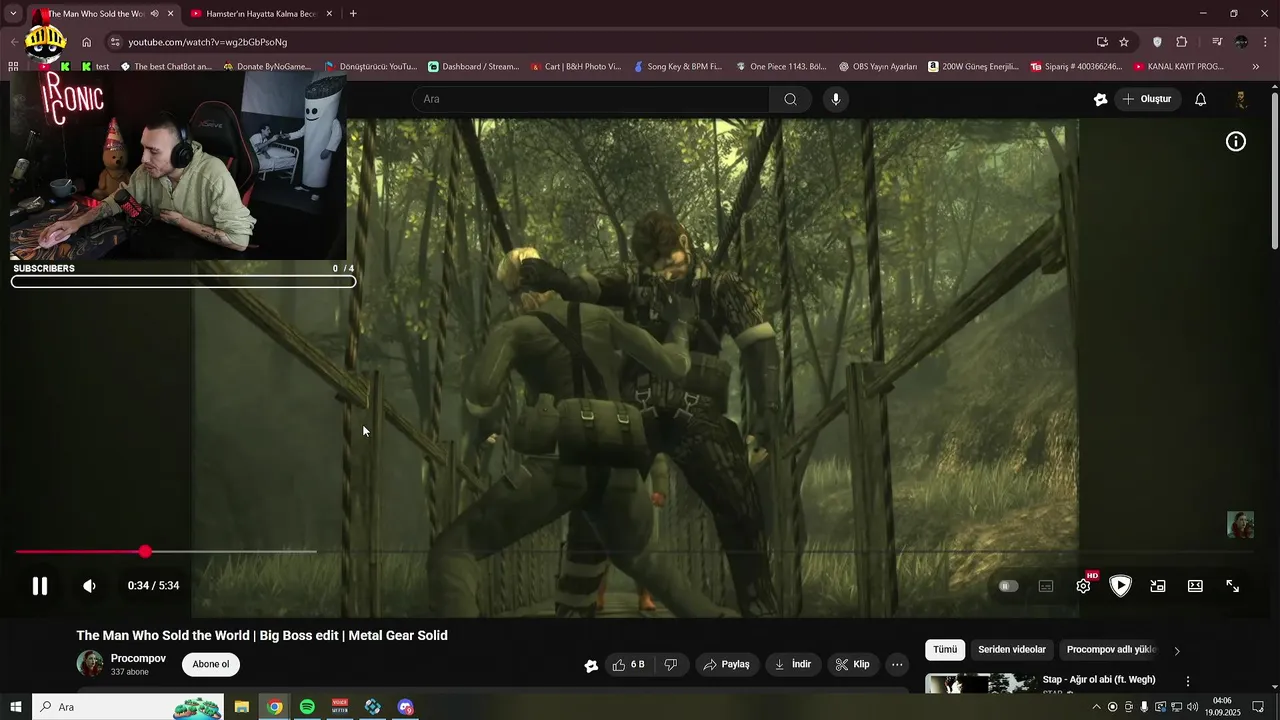Open options menu for 'Stap - Ağır ol abi'
The height and width of the screenshot is (720, 1280).
[x=1188, y=681]
